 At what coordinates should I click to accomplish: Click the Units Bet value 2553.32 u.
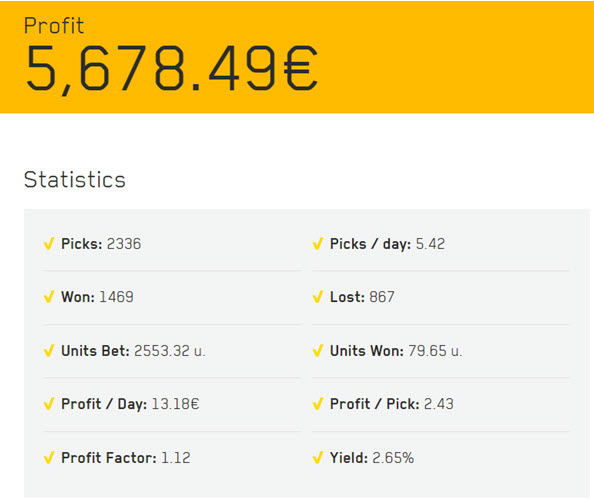[x=170, y=351]
